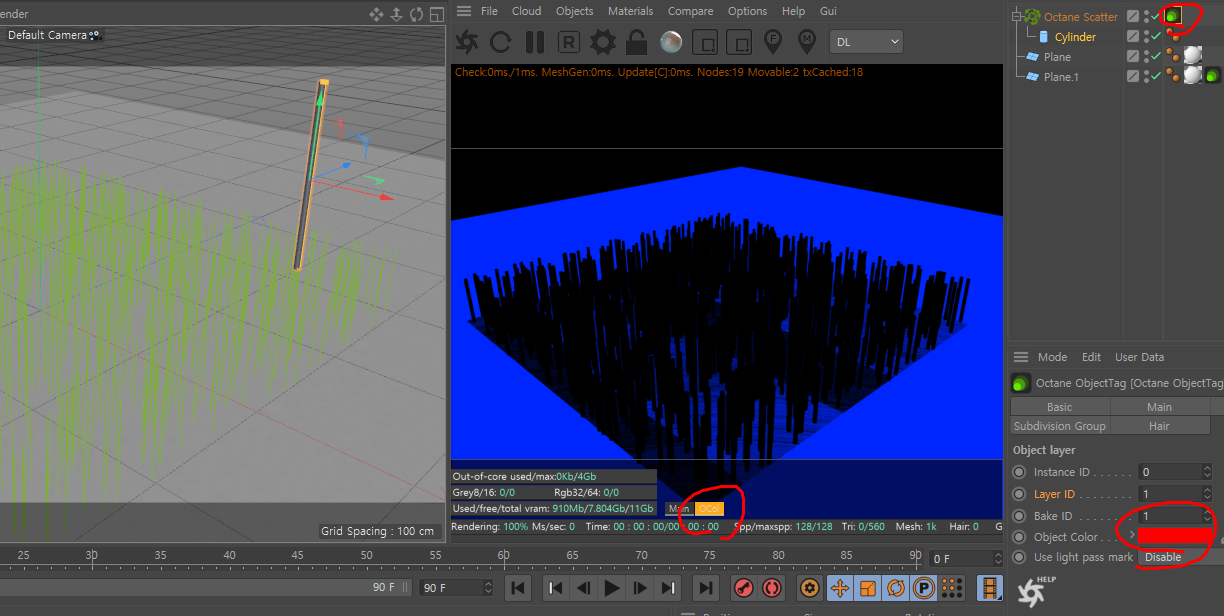Image resolution: width=1224 pixels, height=616 pixels.
Task: Toggle the viewport lock padlock icon
Action: [x=636, y=42]
